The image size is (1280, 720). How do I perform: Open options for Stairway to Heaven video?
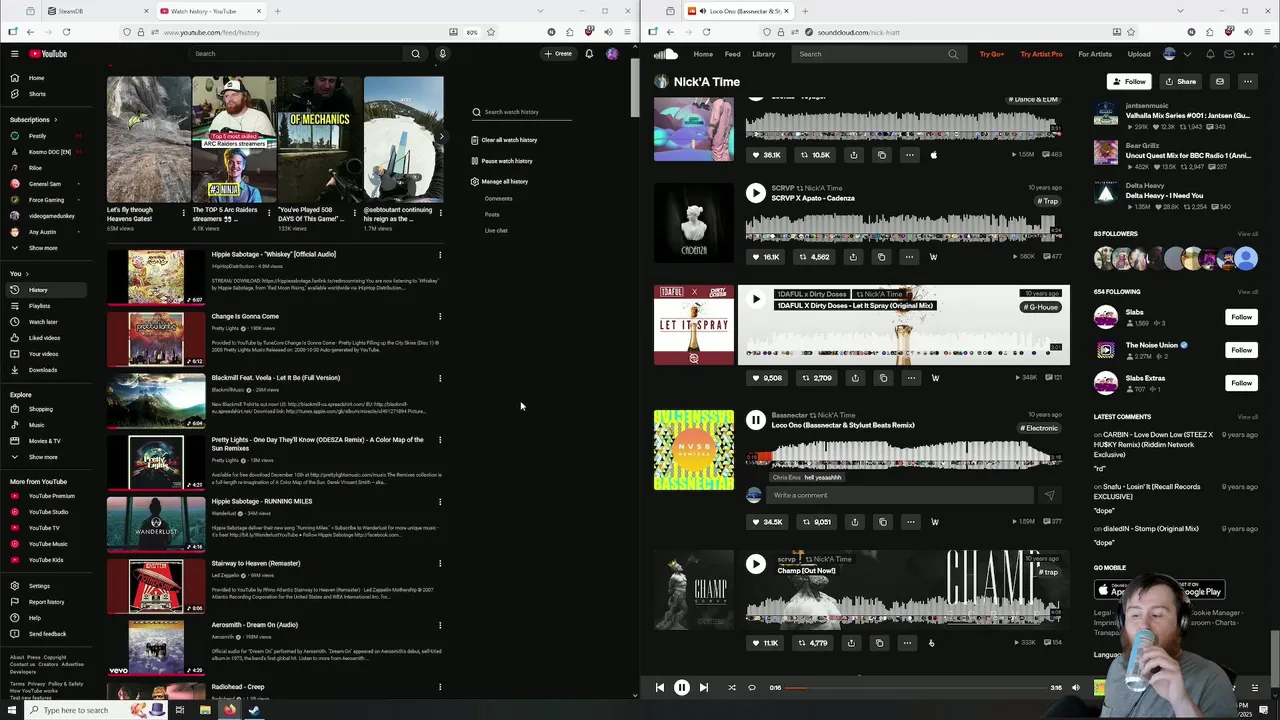[x=440, y=564]
